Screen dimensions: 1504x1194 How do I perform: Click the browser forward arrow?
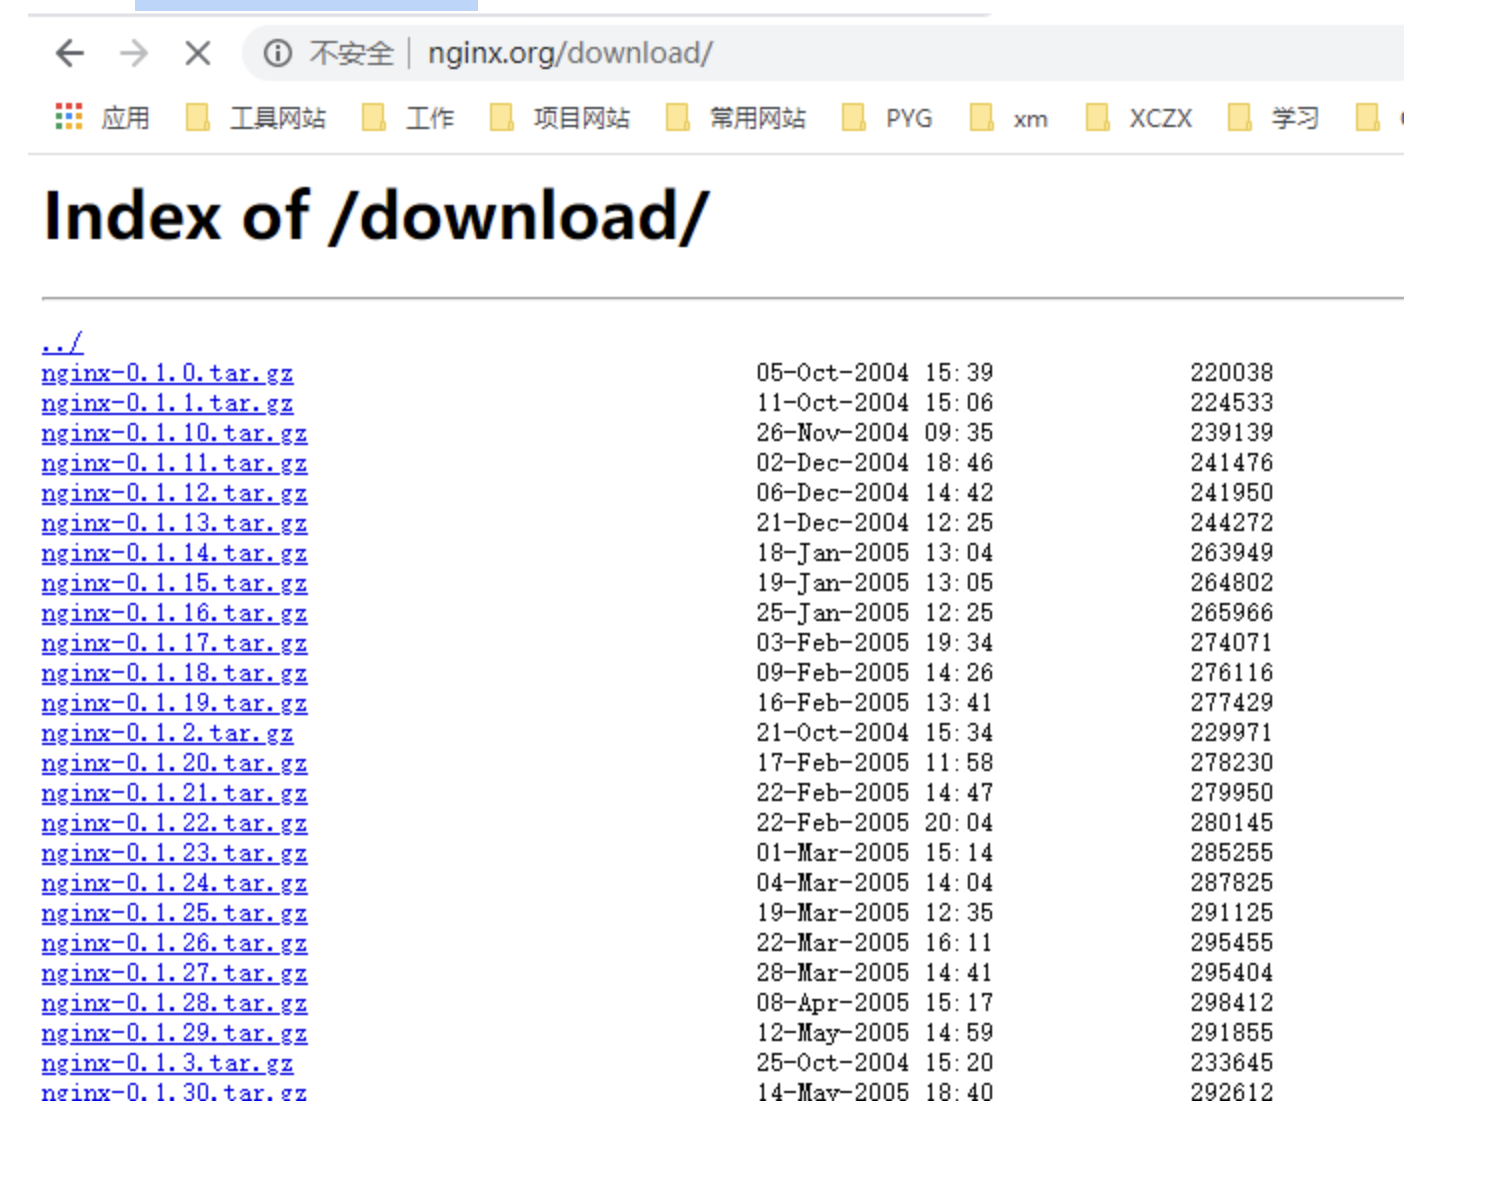point(133,53)
